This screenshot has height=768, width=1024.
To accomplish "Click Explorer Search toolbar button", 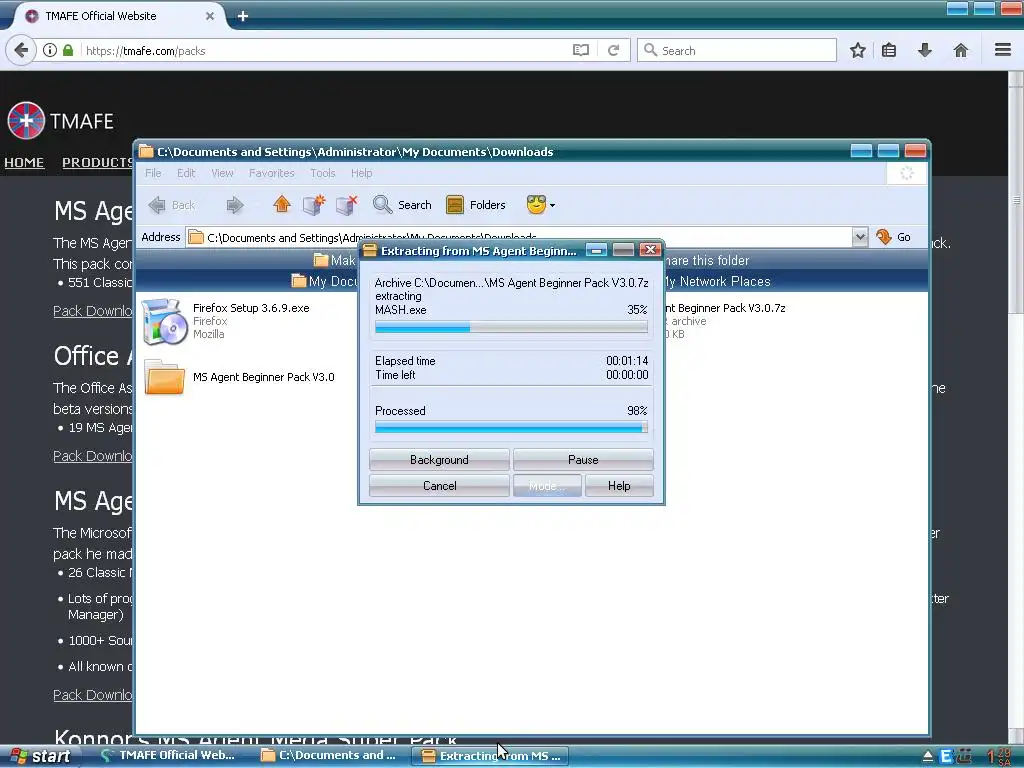I will pyautogui.click(x=402, y=205).
